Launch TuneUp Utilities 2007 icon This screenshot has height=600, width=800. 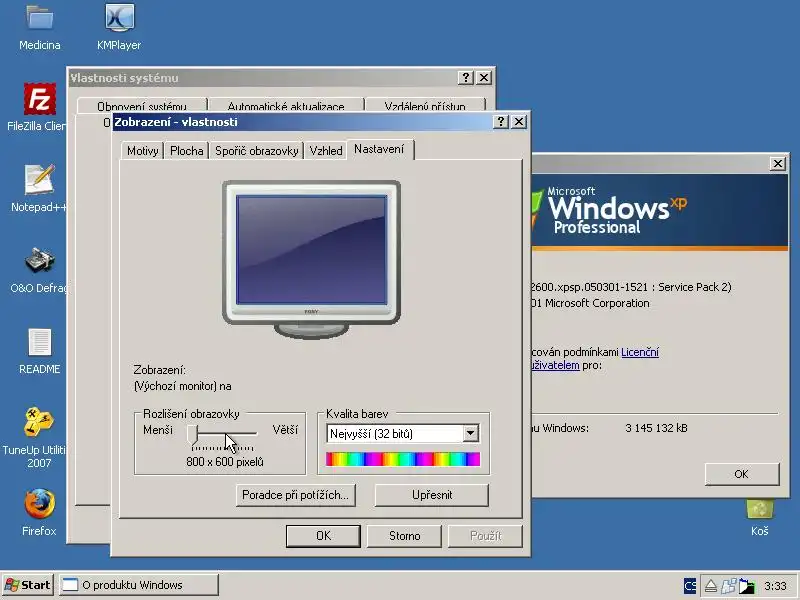(39, 422)
